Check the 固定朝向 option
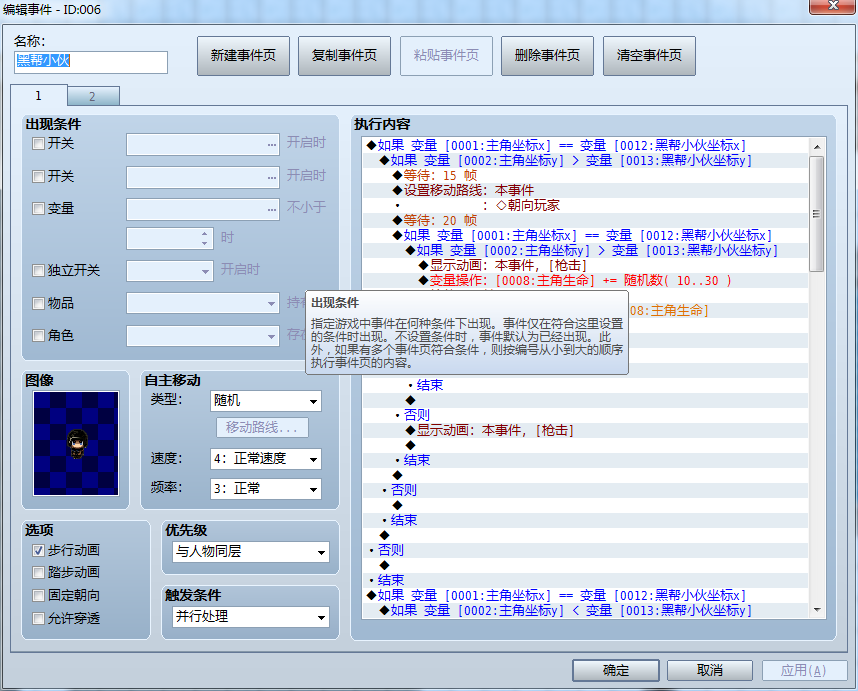This screenshot has height=691, width=858. (x=38, y=595)
